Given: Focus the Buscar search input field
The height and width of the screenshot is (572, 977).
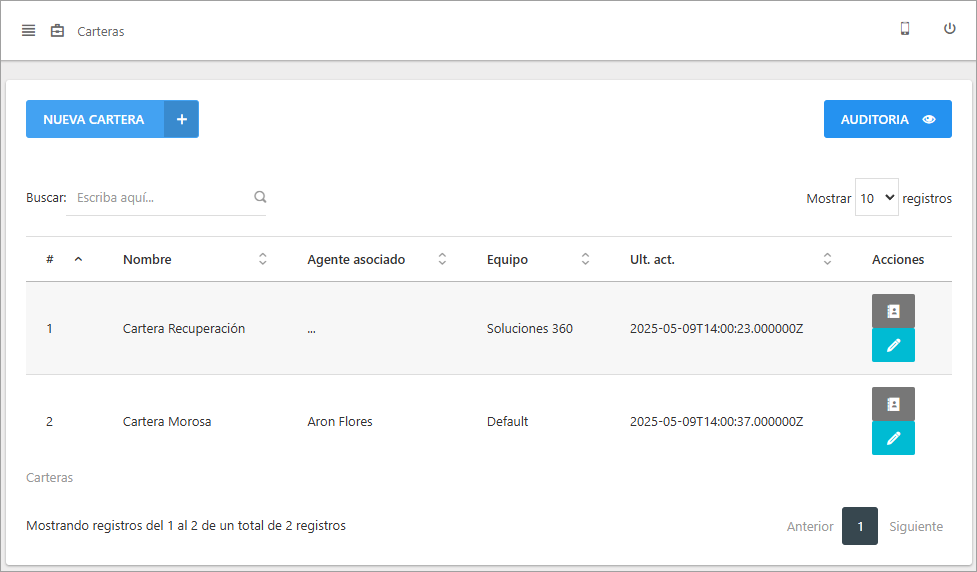Looking at the screenshot, I should (160, 198).
